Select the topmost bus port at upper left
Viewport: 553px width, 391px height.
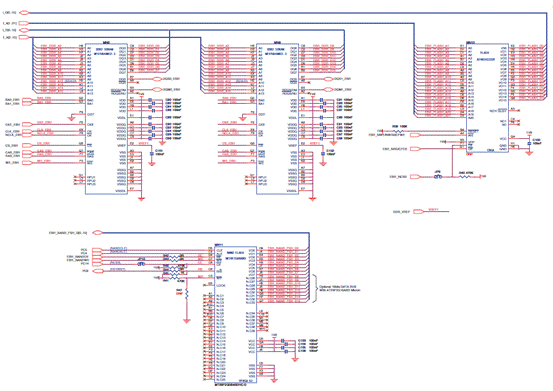(x=24, y=13)
